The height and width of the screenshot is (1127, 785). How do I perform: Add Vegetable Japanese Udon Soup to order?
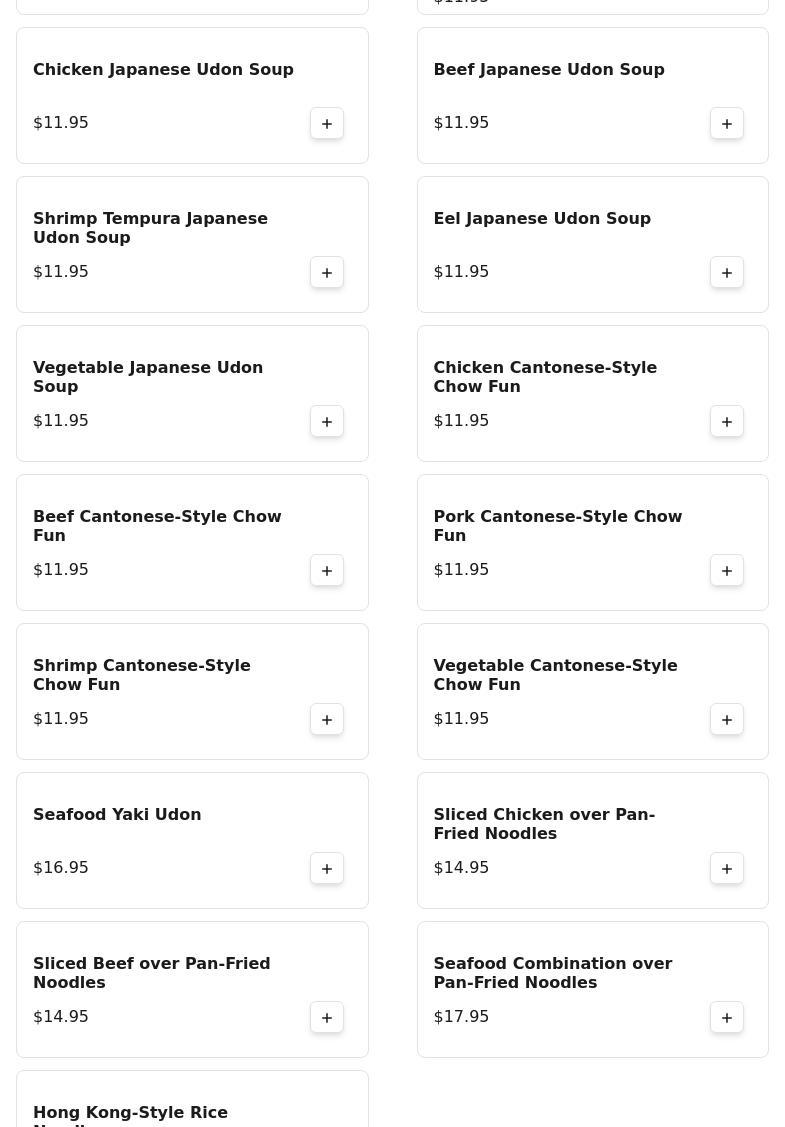coord(327,421)
